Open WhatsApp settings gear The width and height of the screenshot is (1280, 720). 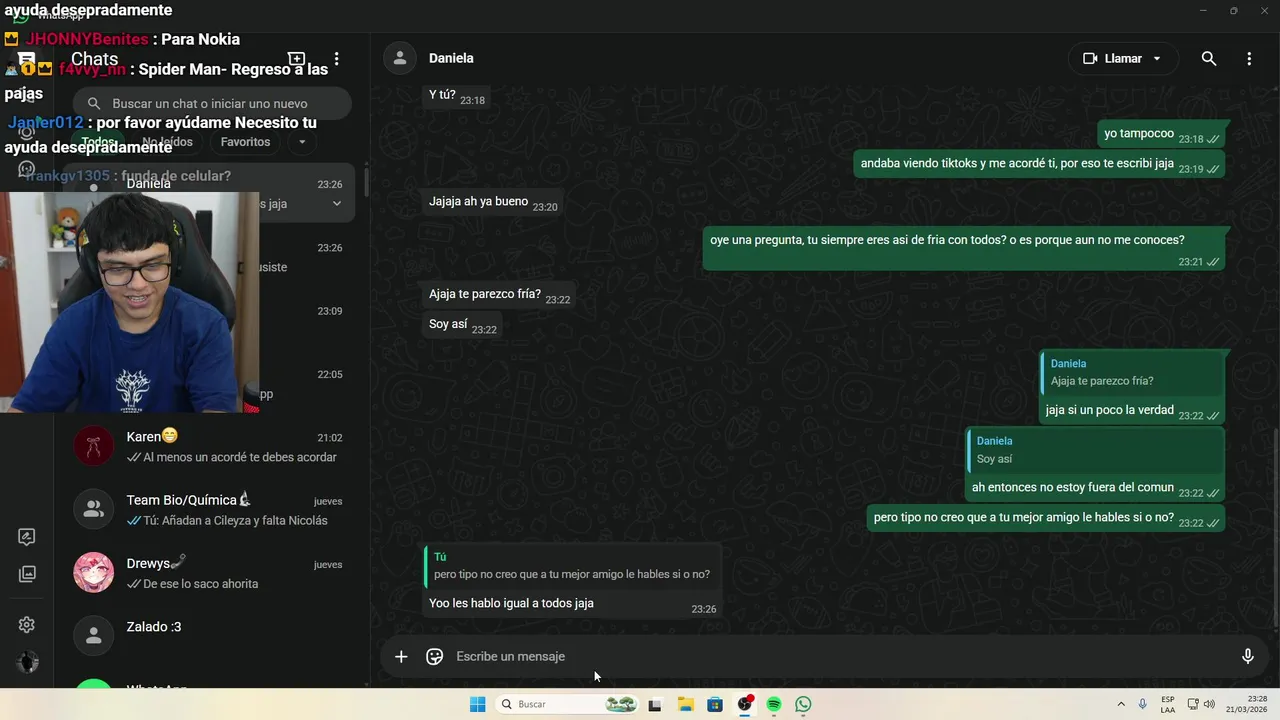[27, 625]
